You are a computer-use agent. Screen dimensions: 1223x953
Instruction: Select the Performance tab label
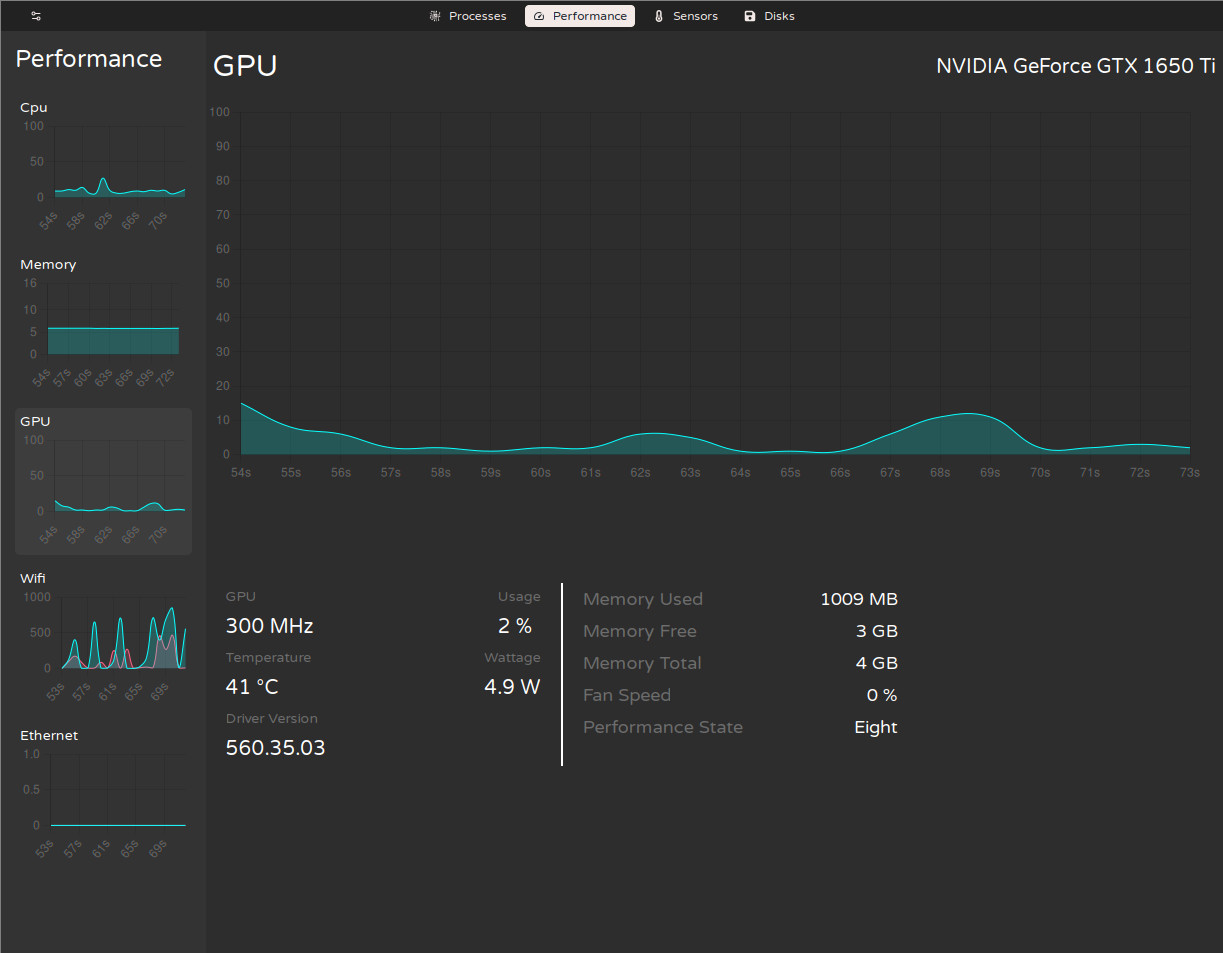590,16
